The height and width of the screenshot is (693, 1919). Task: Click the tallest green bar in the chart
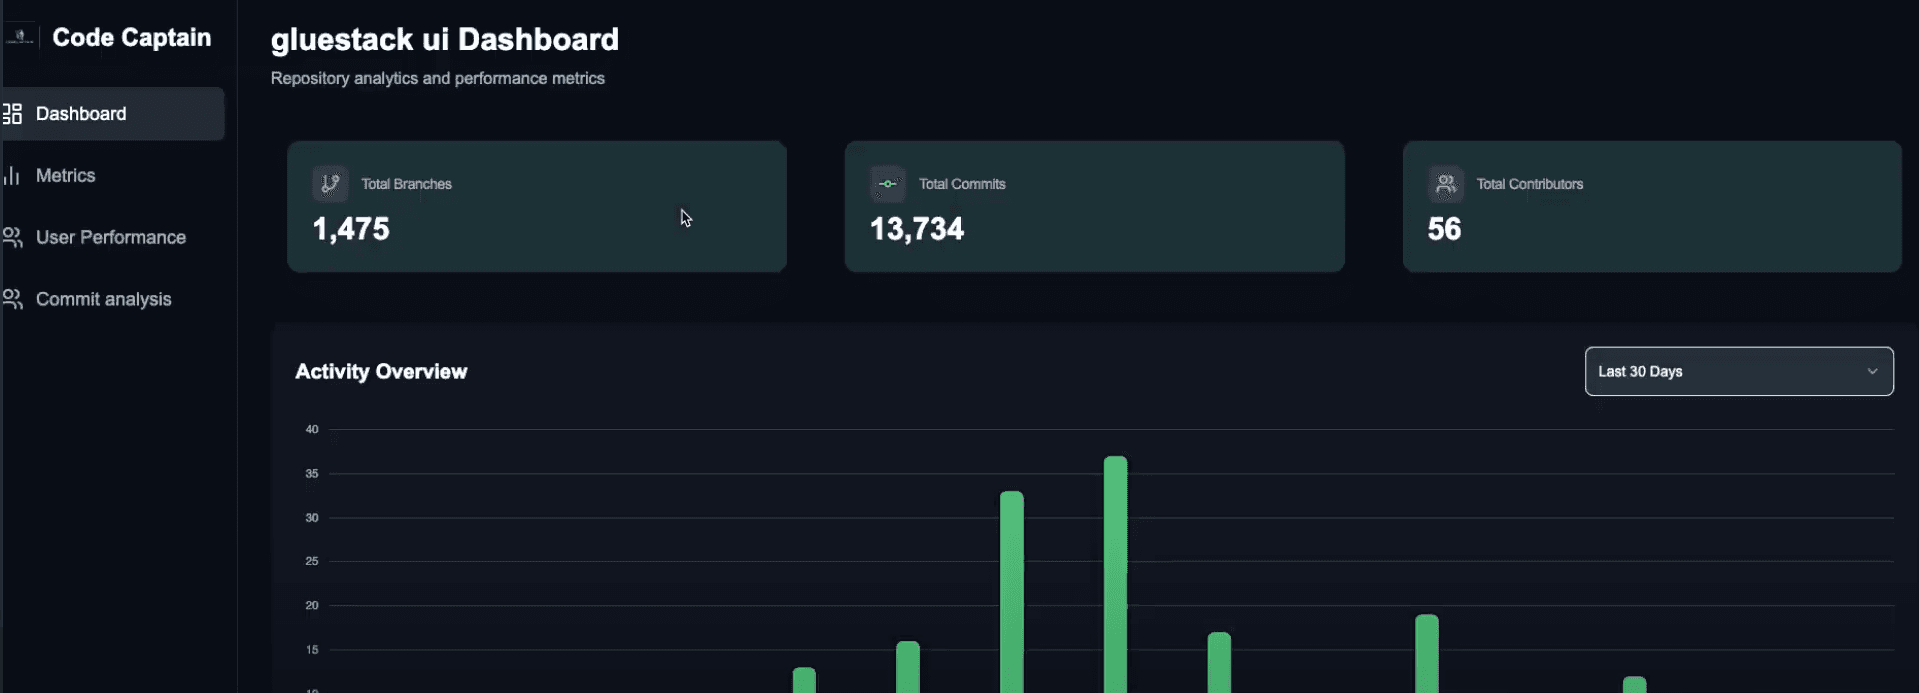pos(1115,574)
